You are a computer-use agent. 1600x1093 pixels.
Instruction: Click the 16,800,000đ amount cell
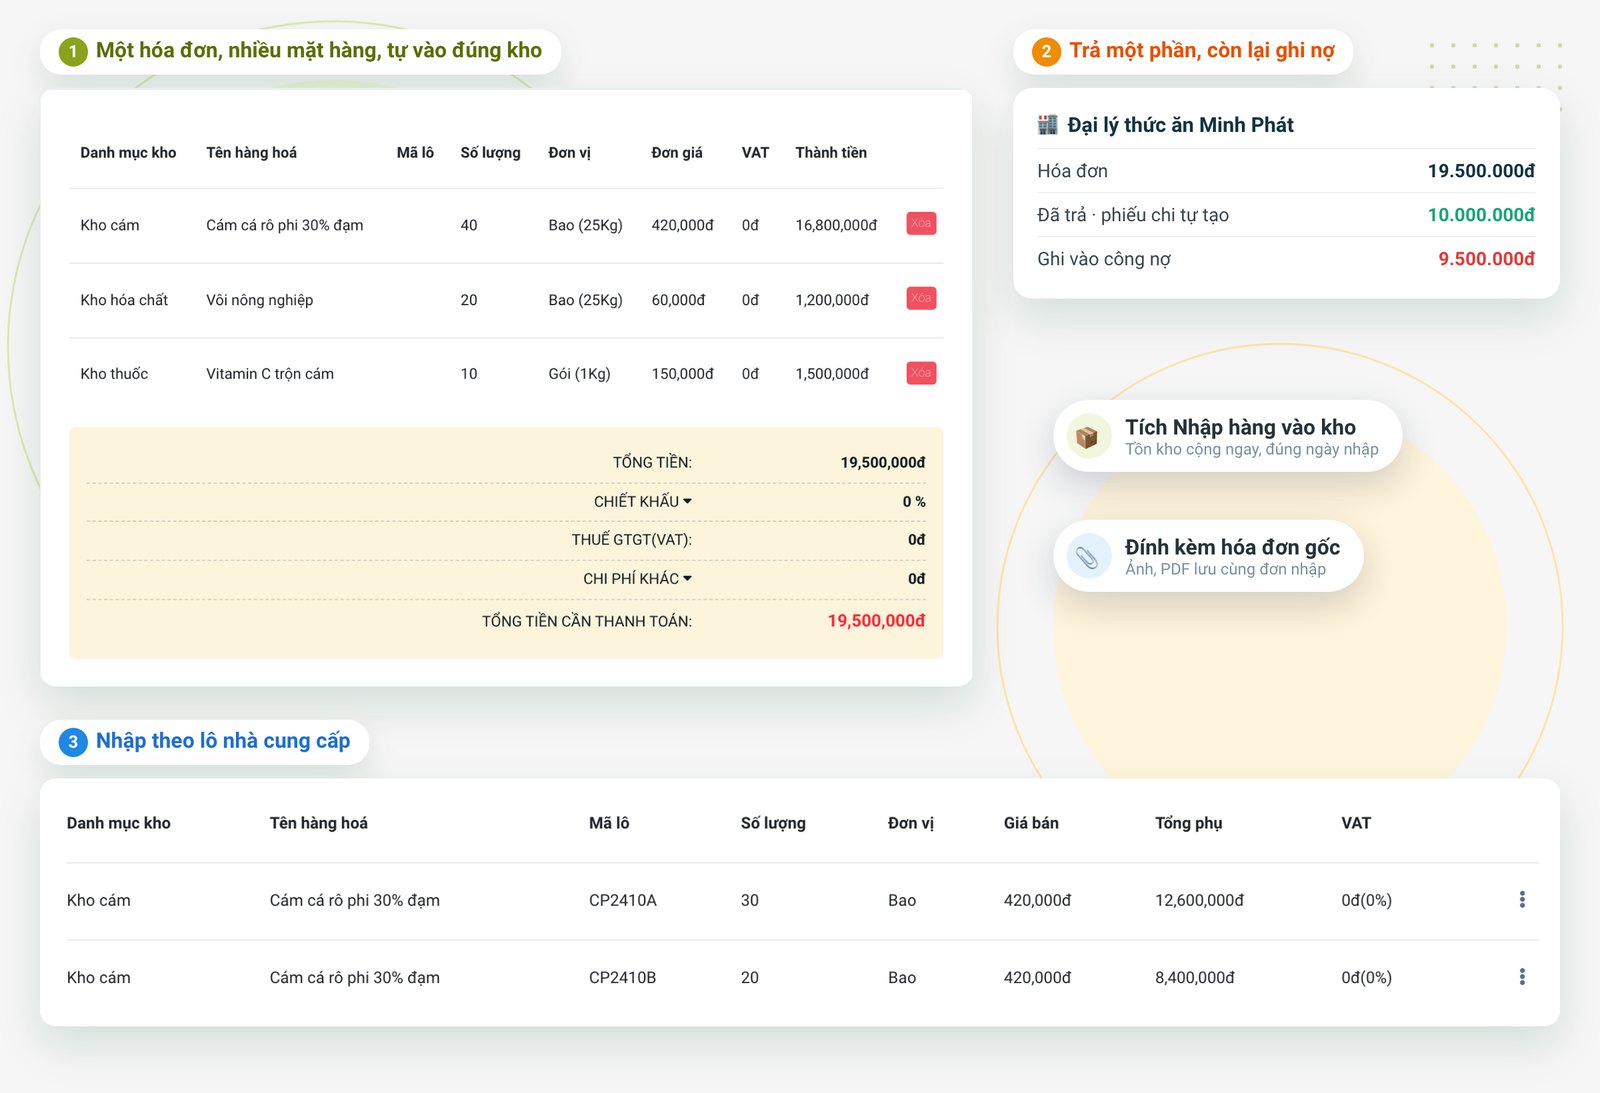pyautogui.click(x=836, y=225)
